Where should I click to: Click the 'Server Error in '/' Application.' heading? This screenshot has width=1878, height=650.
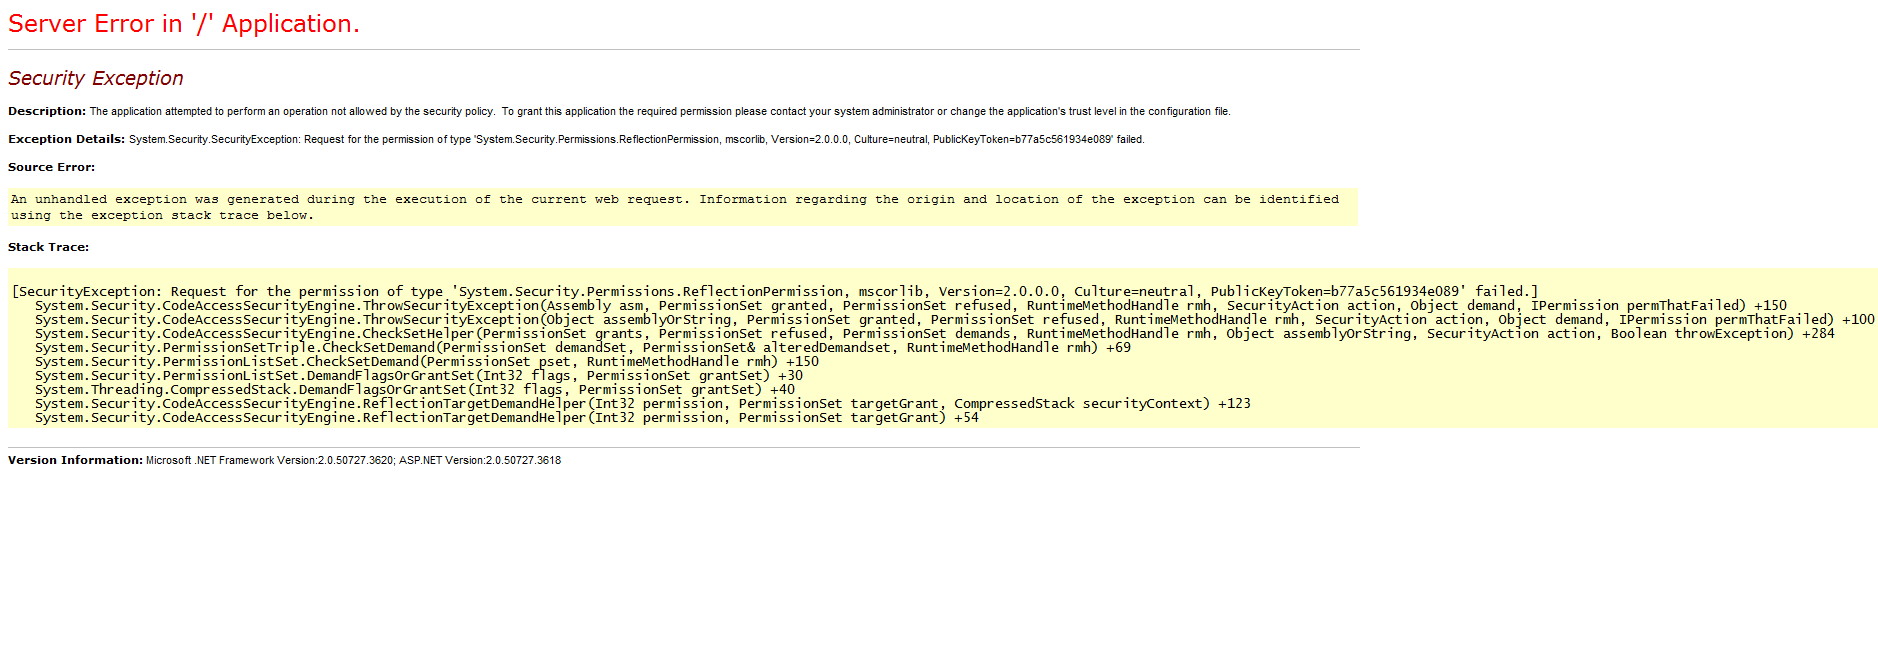pos(184,24)
